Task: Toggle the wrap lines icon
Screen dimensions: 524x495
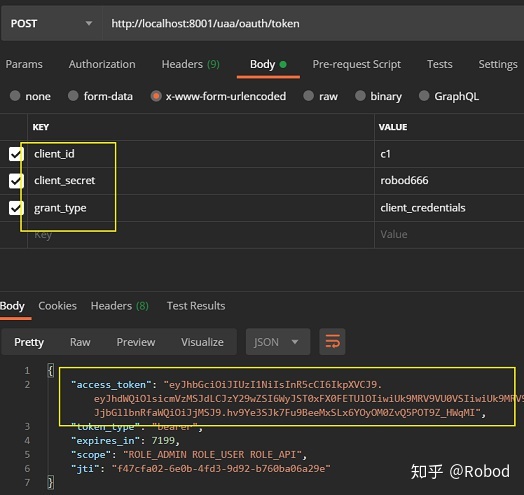Action: 332,342
